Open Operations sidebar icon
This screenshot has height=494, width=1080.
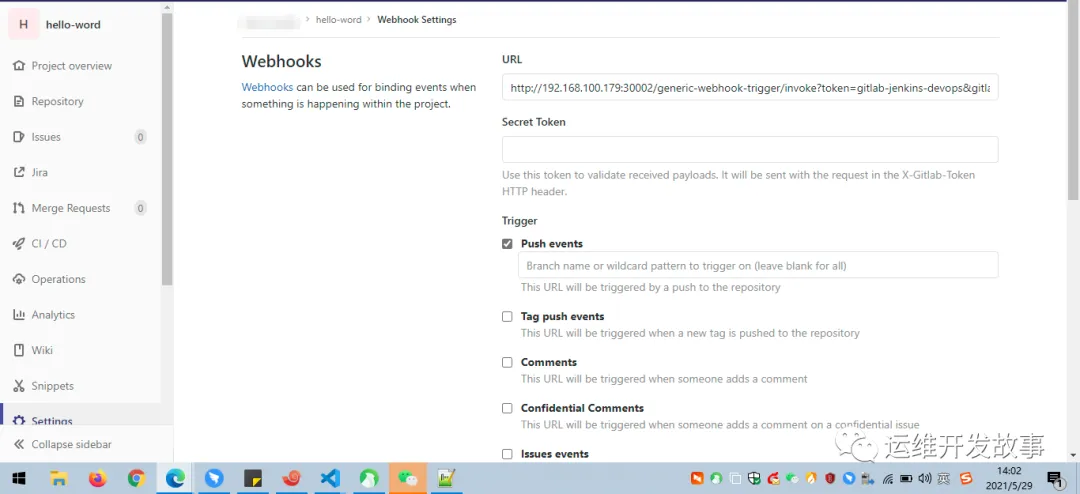[19, 279]
